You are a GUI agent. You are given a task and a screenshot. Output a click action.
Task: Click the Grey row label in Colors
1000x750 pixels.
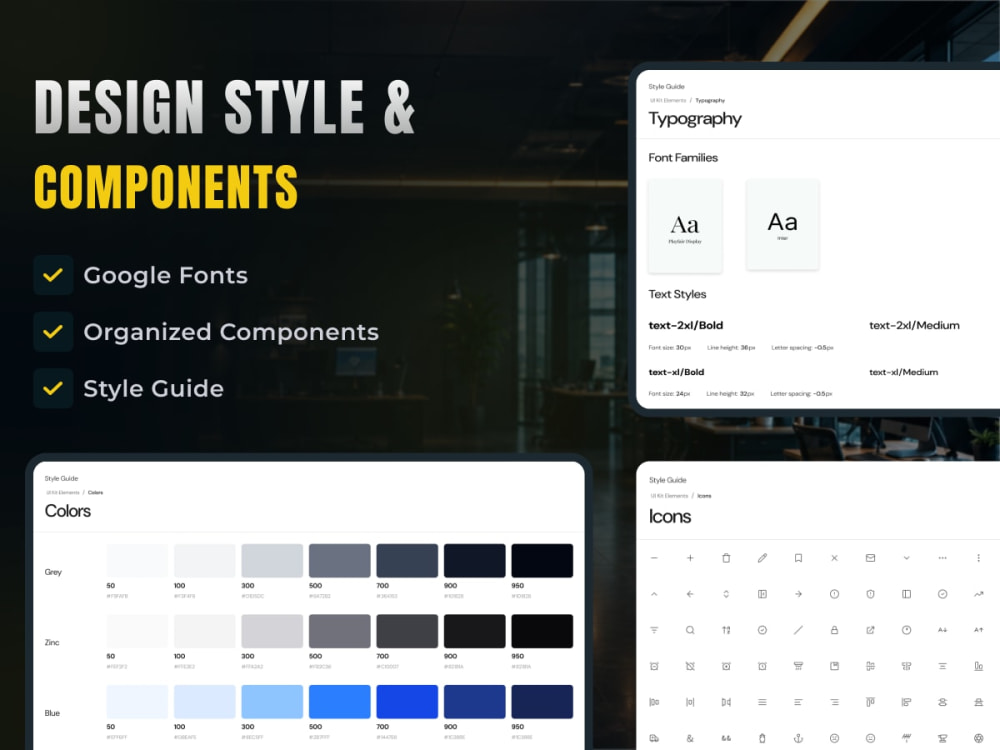click(x=53, y=572)
